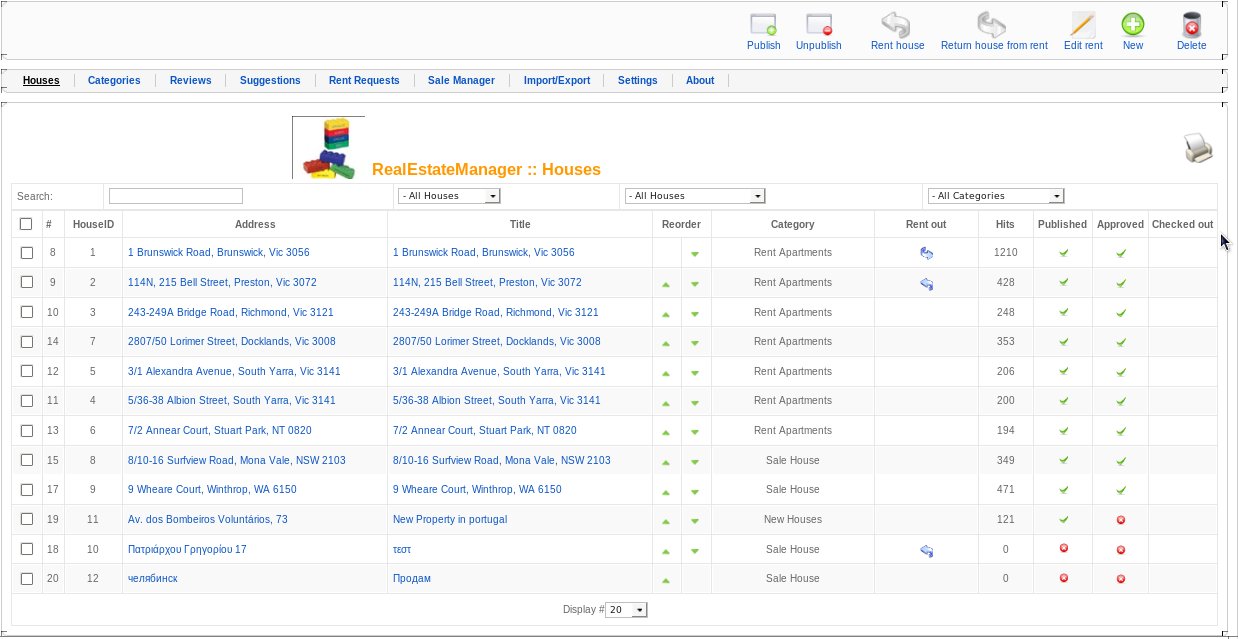Open the Edit rent toolbar icon
Screen dimensions: 1238x639
[x=1083, y=25]
